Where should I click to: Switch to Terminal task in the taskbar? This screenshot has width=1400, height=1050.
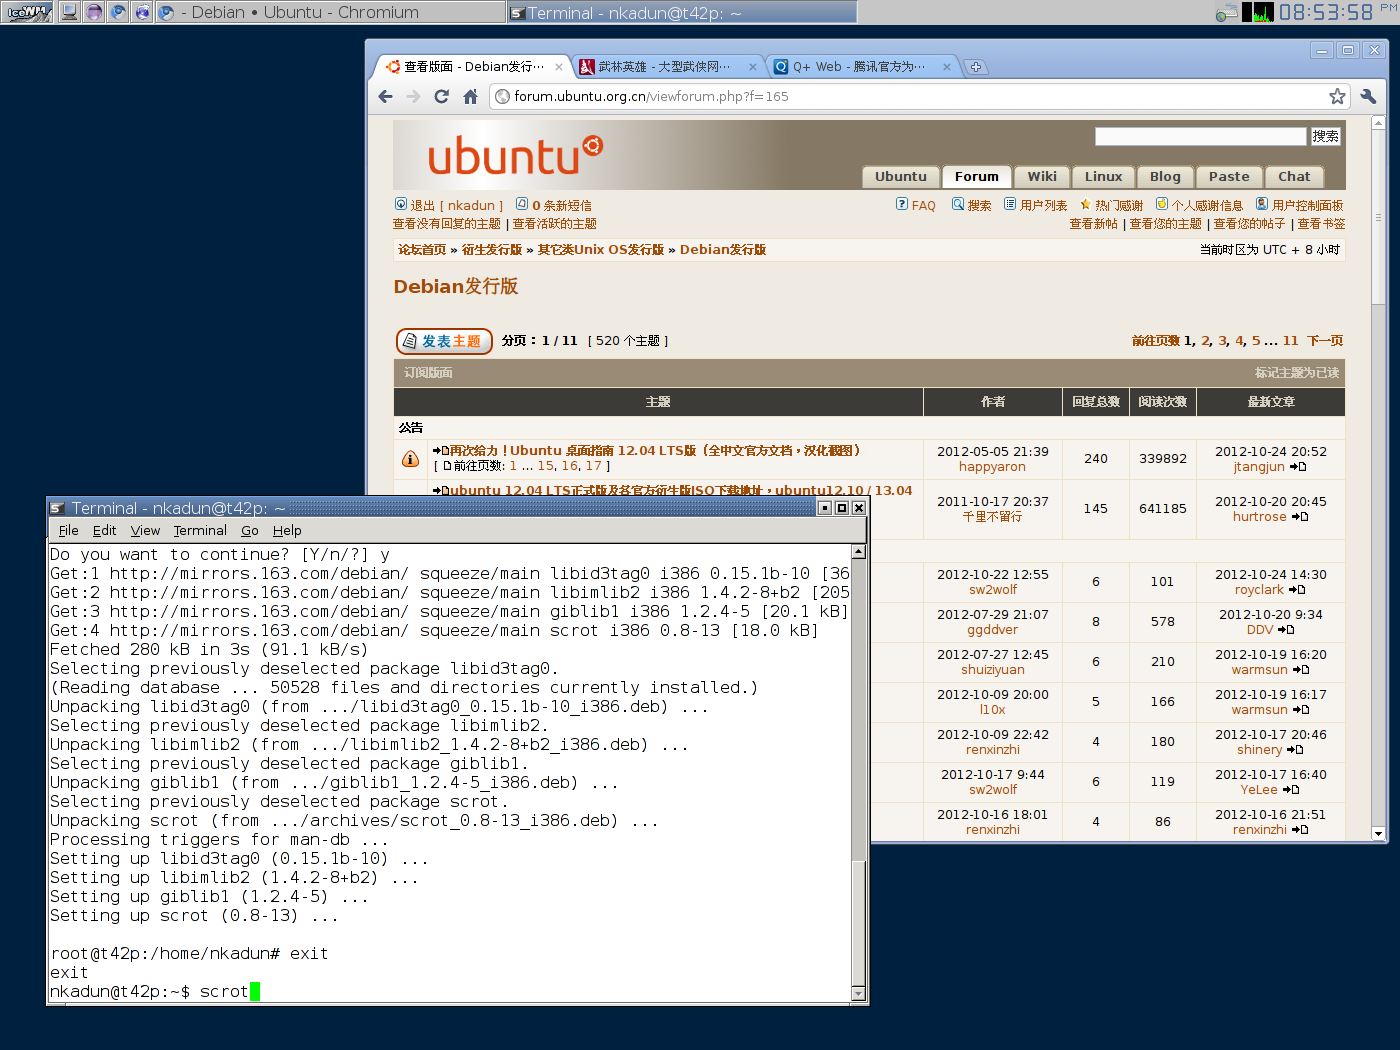point(681,12)
